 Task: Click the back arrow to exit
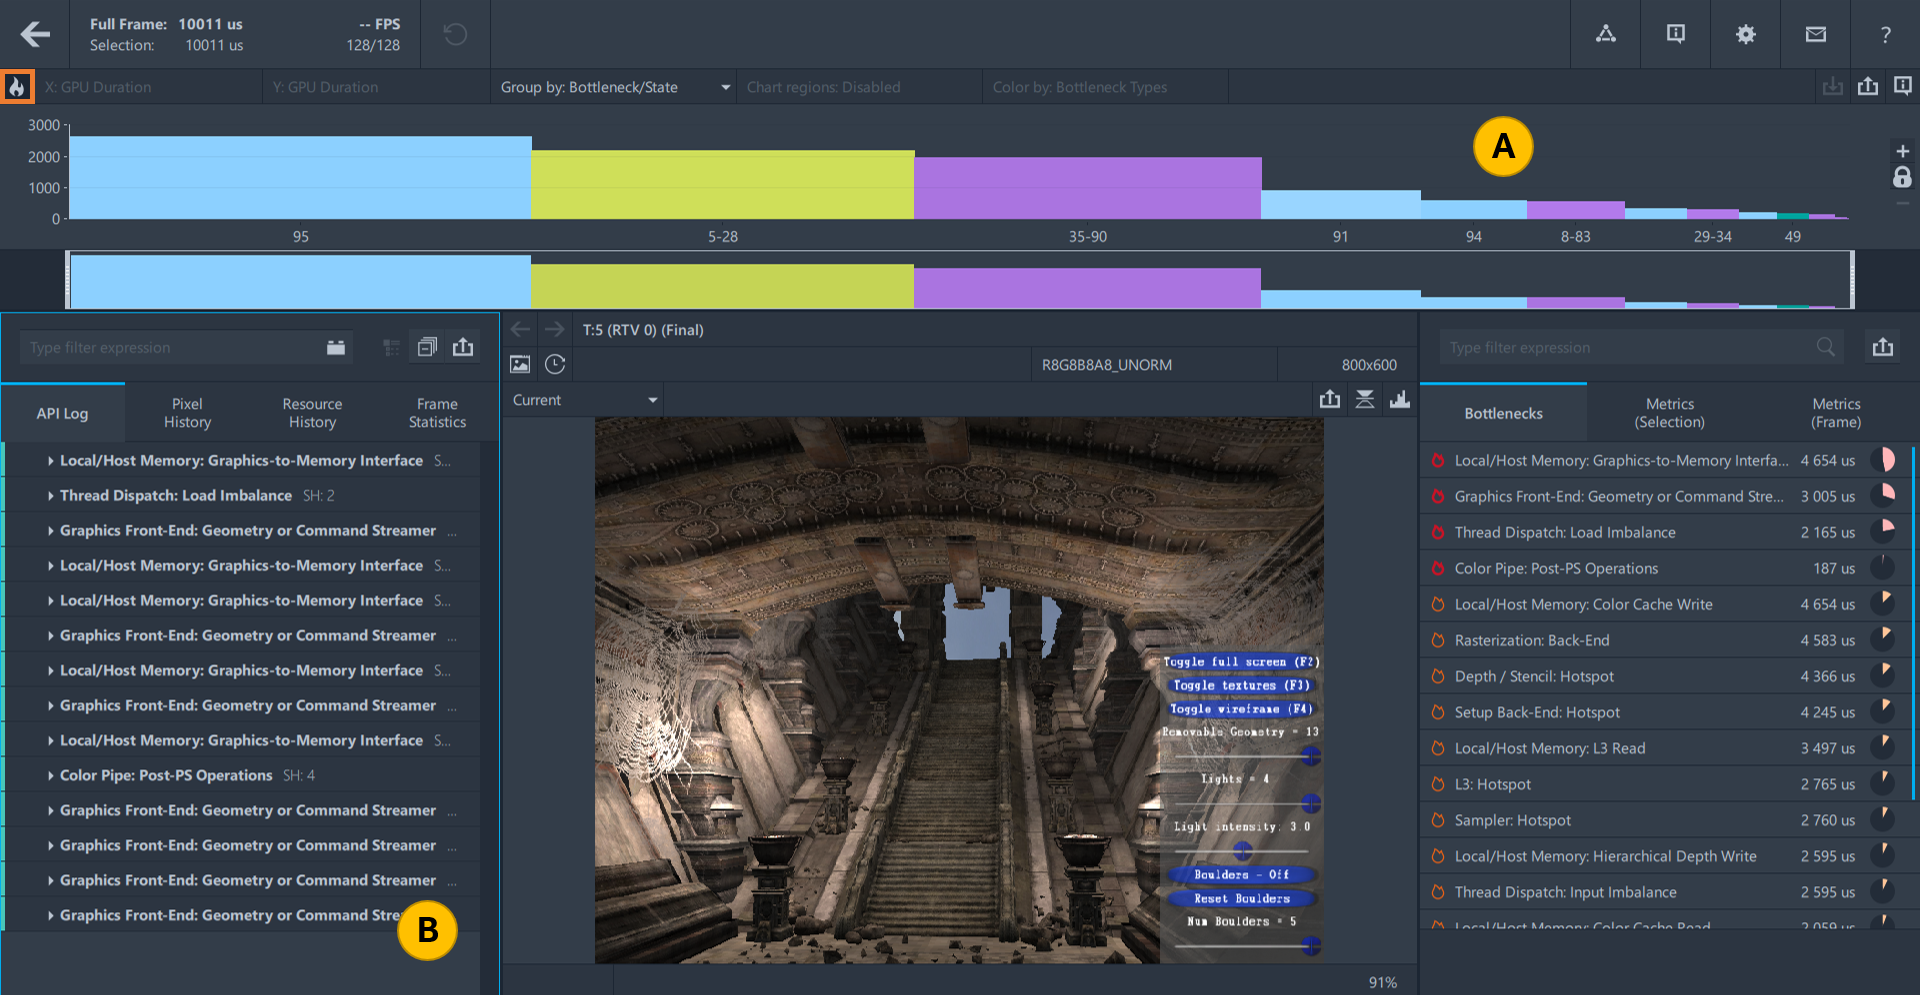pyautogui.click(x=35, y=34)
